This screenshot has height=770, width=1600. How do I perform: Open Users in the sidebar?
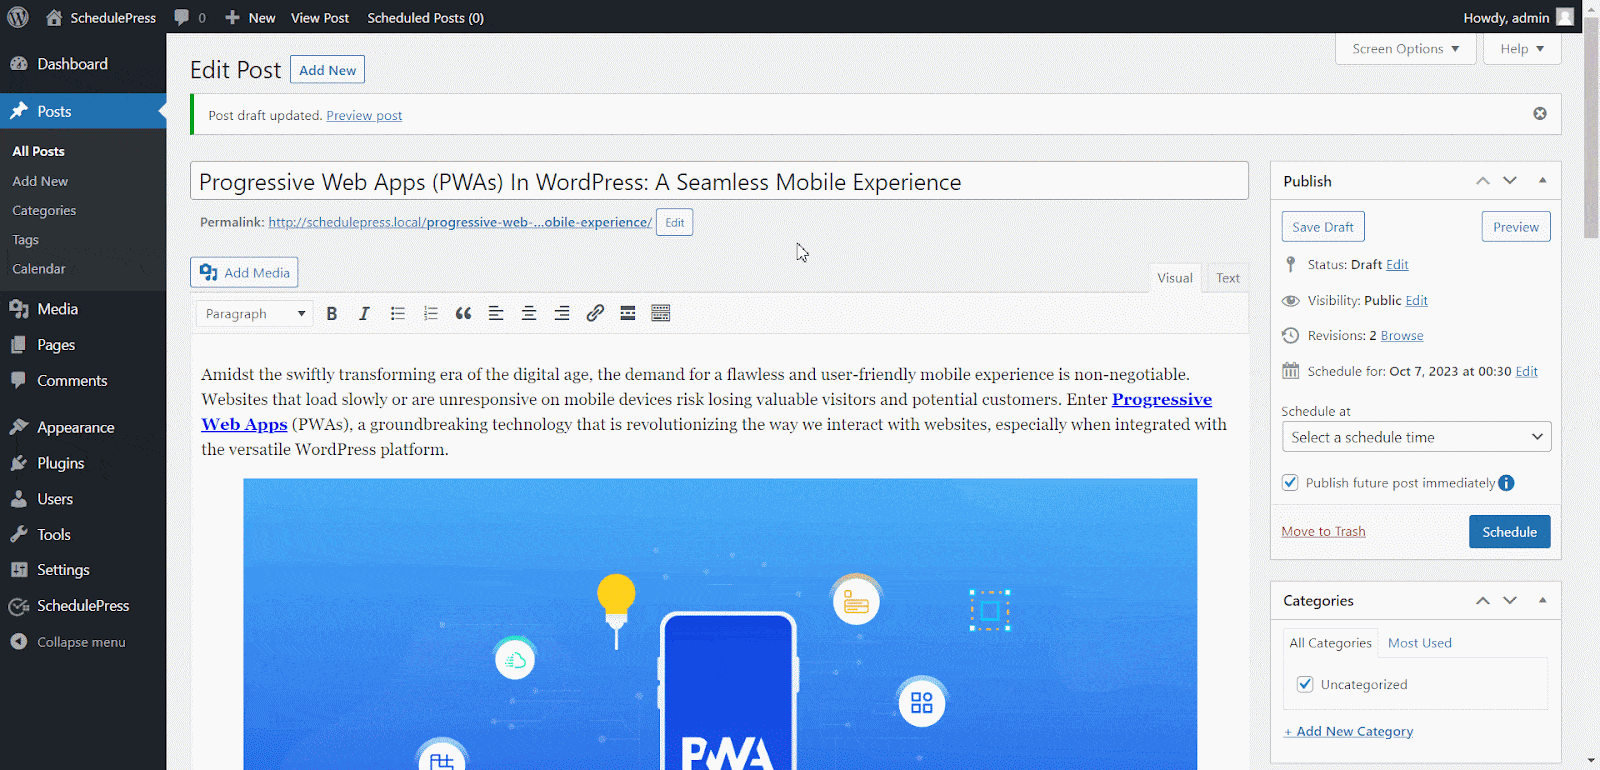pyautogui.click(x=83, y=499)
